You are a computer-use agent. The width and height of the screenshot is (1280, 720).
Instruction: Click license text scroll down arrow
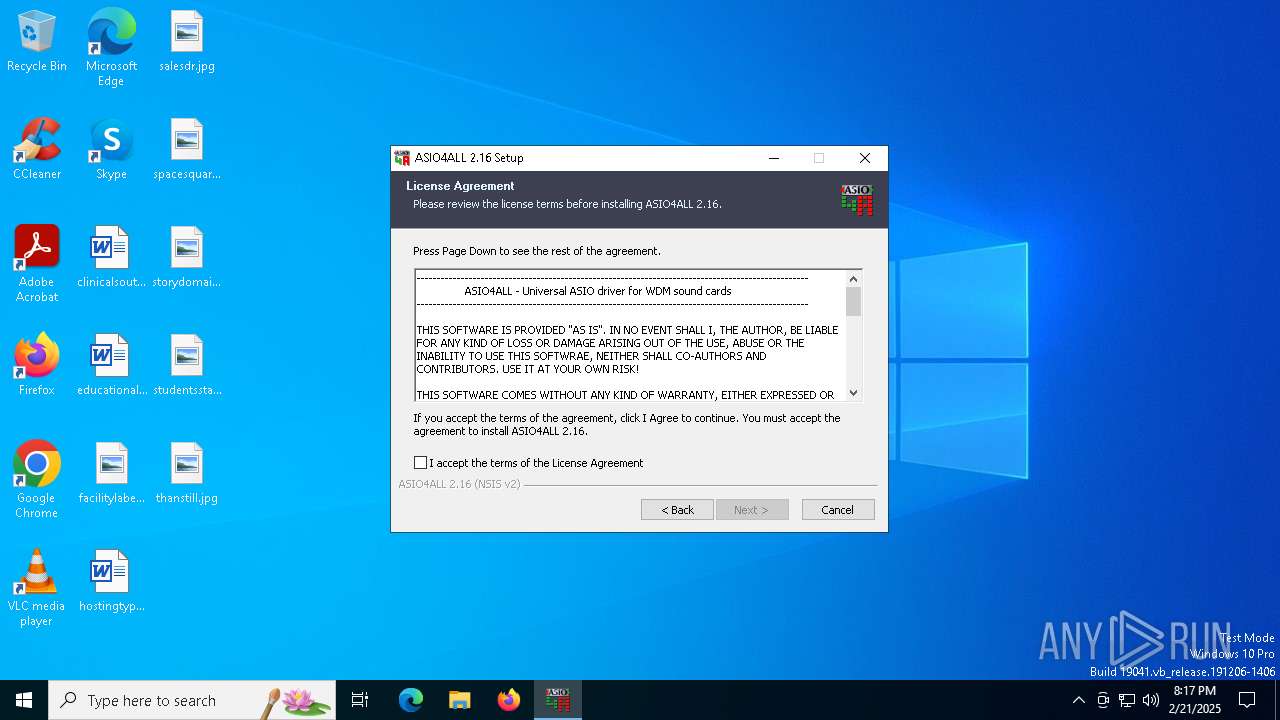click(853, 393)
